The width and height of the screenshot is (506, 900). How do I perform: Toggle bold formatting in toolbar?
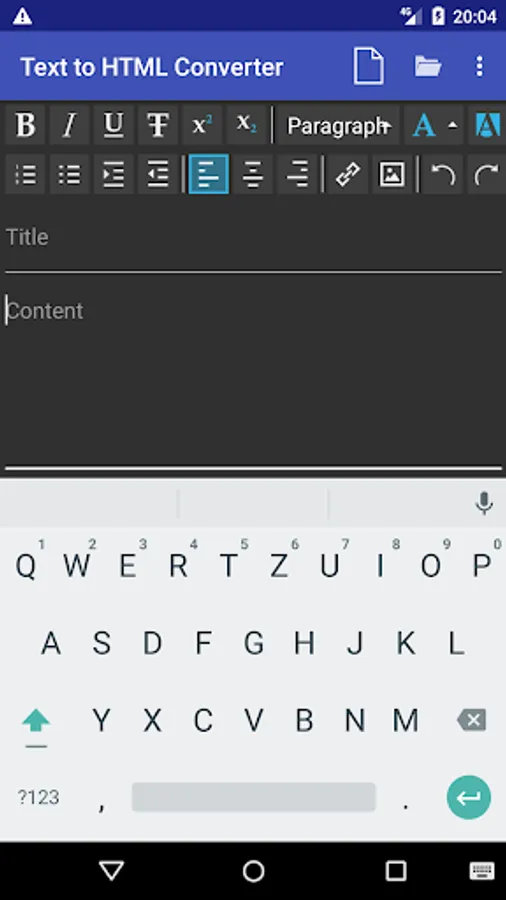[25, 125]
